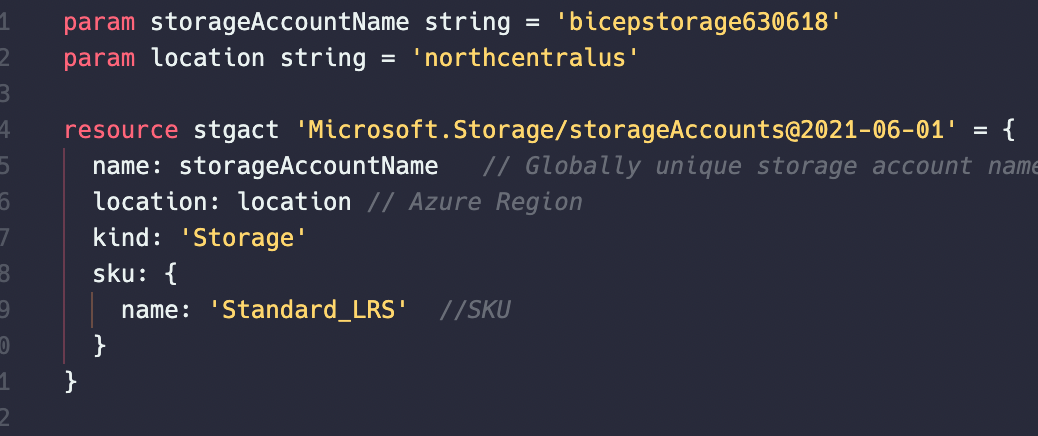Click the opening brace ending the resource line

1008,130
